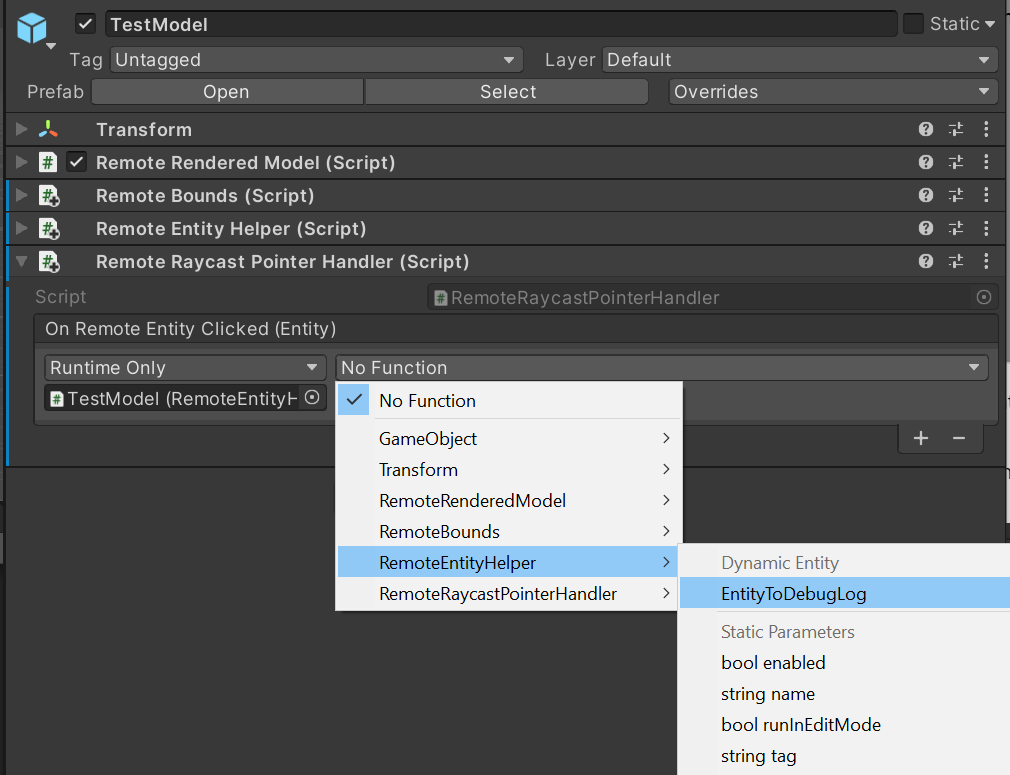Select the string name static parameter
Screen dimensions: 1010x775
click(x=844, y=694)
